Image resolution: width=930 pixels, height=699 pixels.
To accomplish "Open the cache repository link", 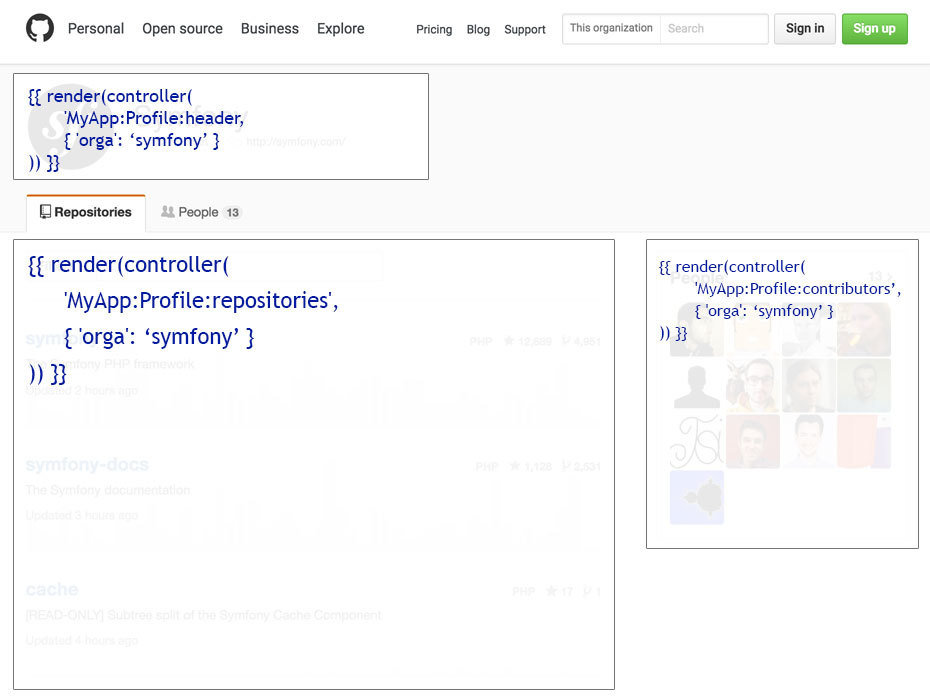I will 52,589.
